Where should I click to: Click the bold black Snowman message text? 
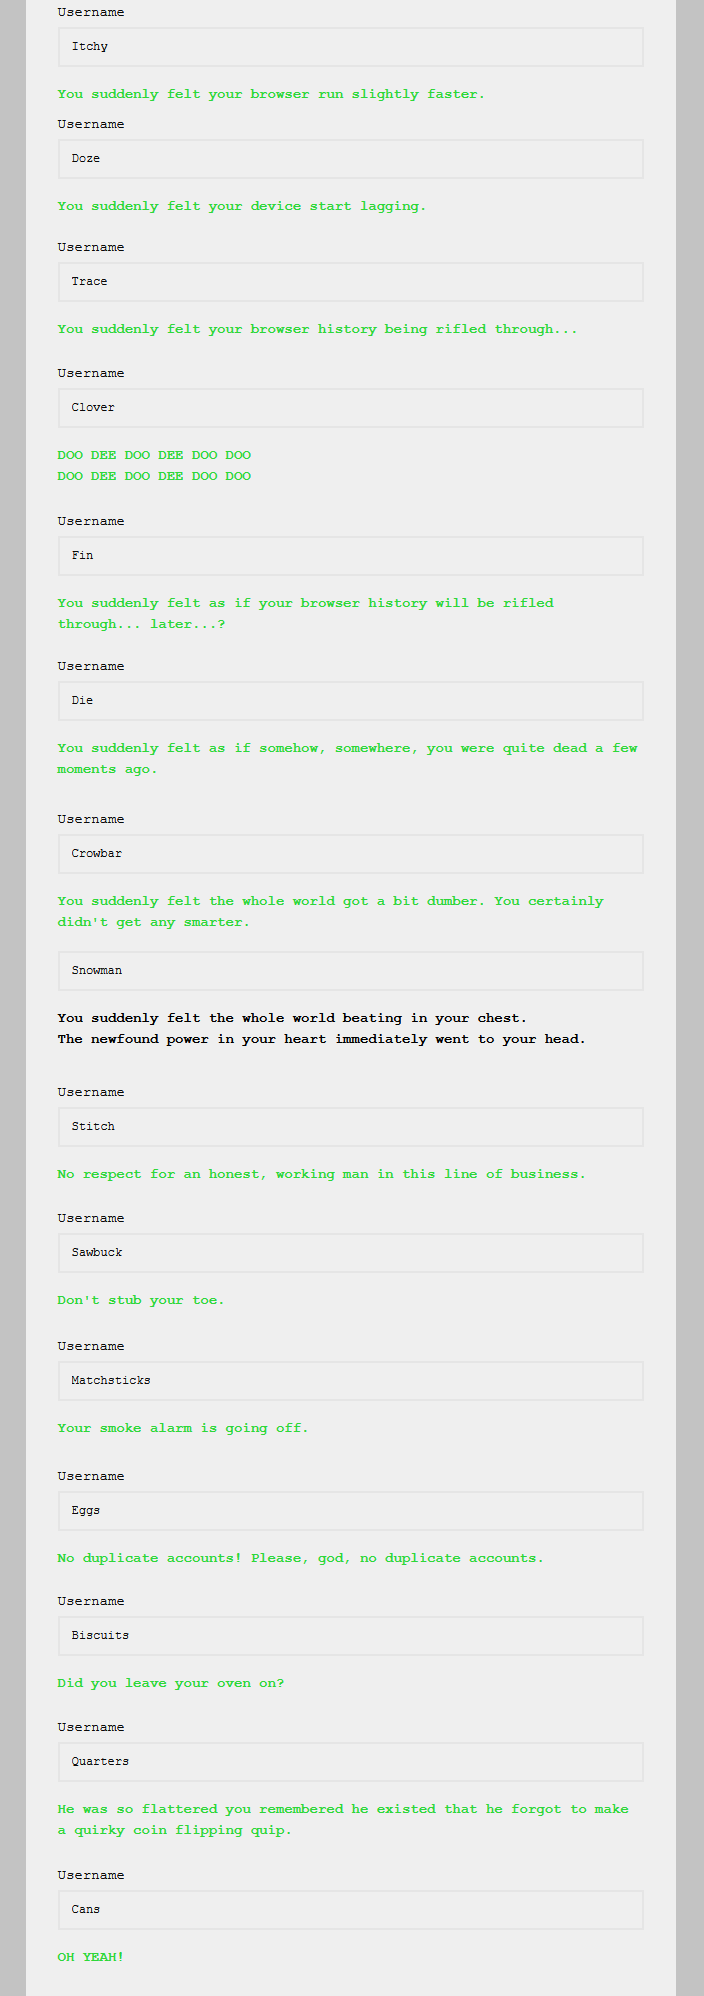(321, 1029)
